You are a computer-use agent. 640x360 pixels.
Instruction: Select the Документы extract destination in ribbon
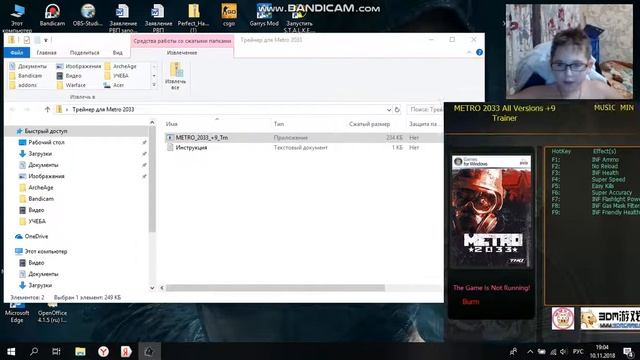point(29,66)
